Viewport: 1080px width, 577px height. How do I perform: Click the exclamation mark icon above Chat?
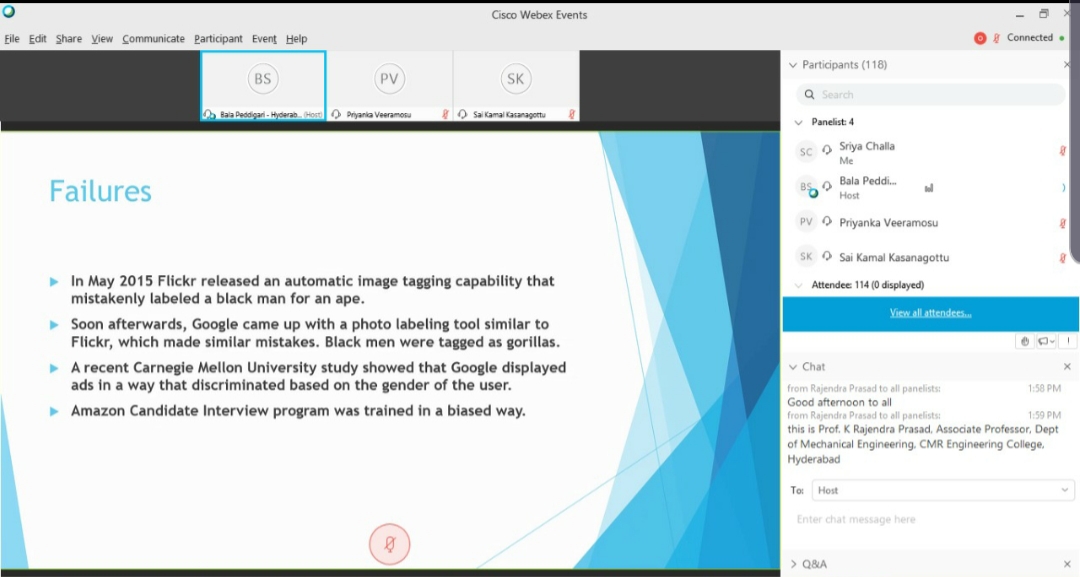1067,341
